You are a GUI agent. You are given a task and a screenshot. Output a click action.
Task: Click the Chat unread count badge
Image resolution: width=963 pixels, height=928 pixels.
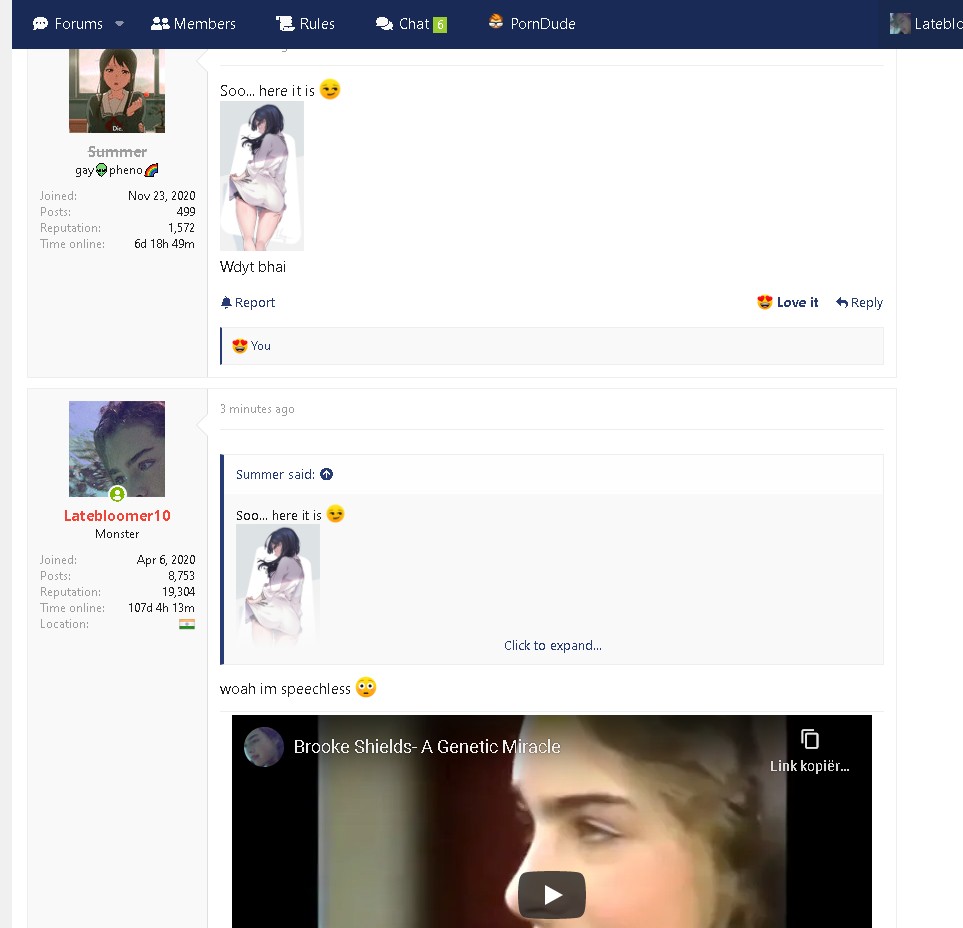[x=440, y=25]
